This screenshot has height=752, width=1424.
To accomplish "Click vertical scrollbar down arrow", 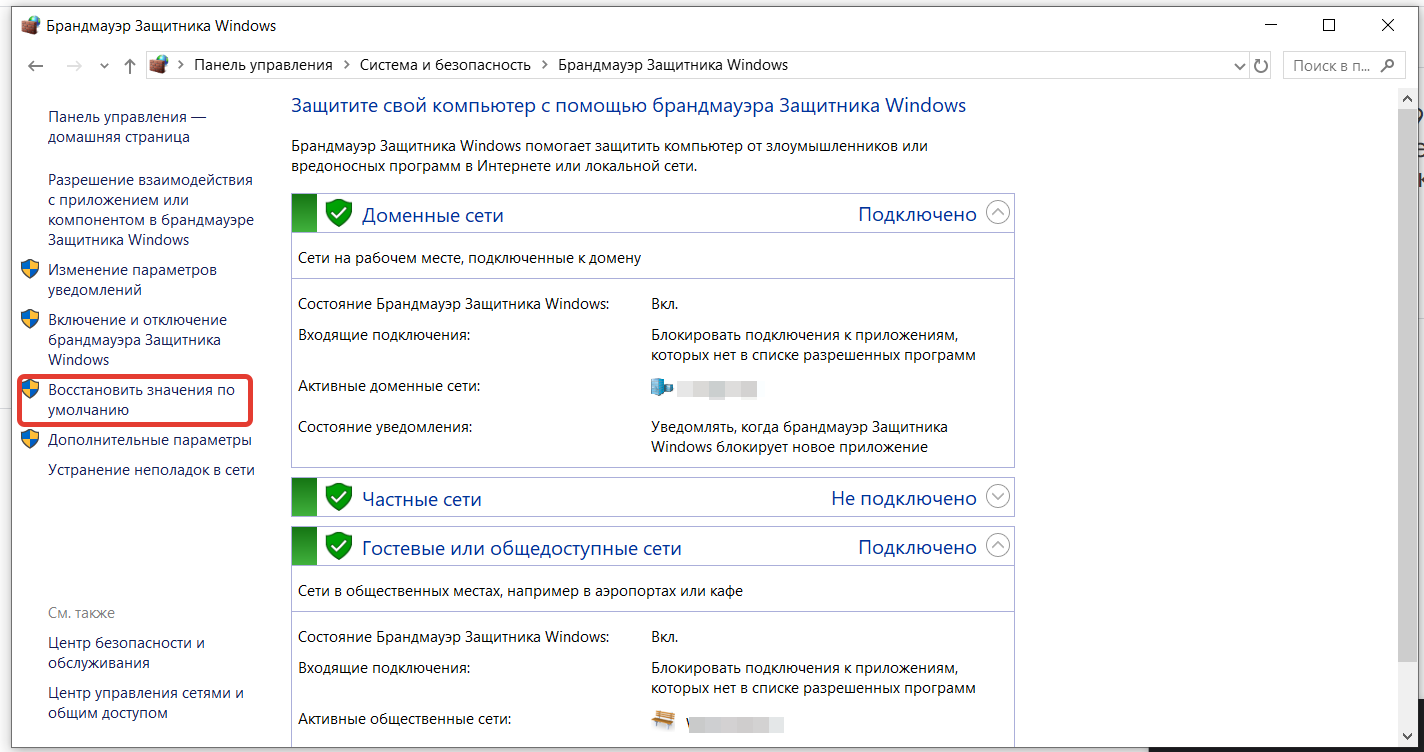I will pyautogui.click(x=1407, y=737).
